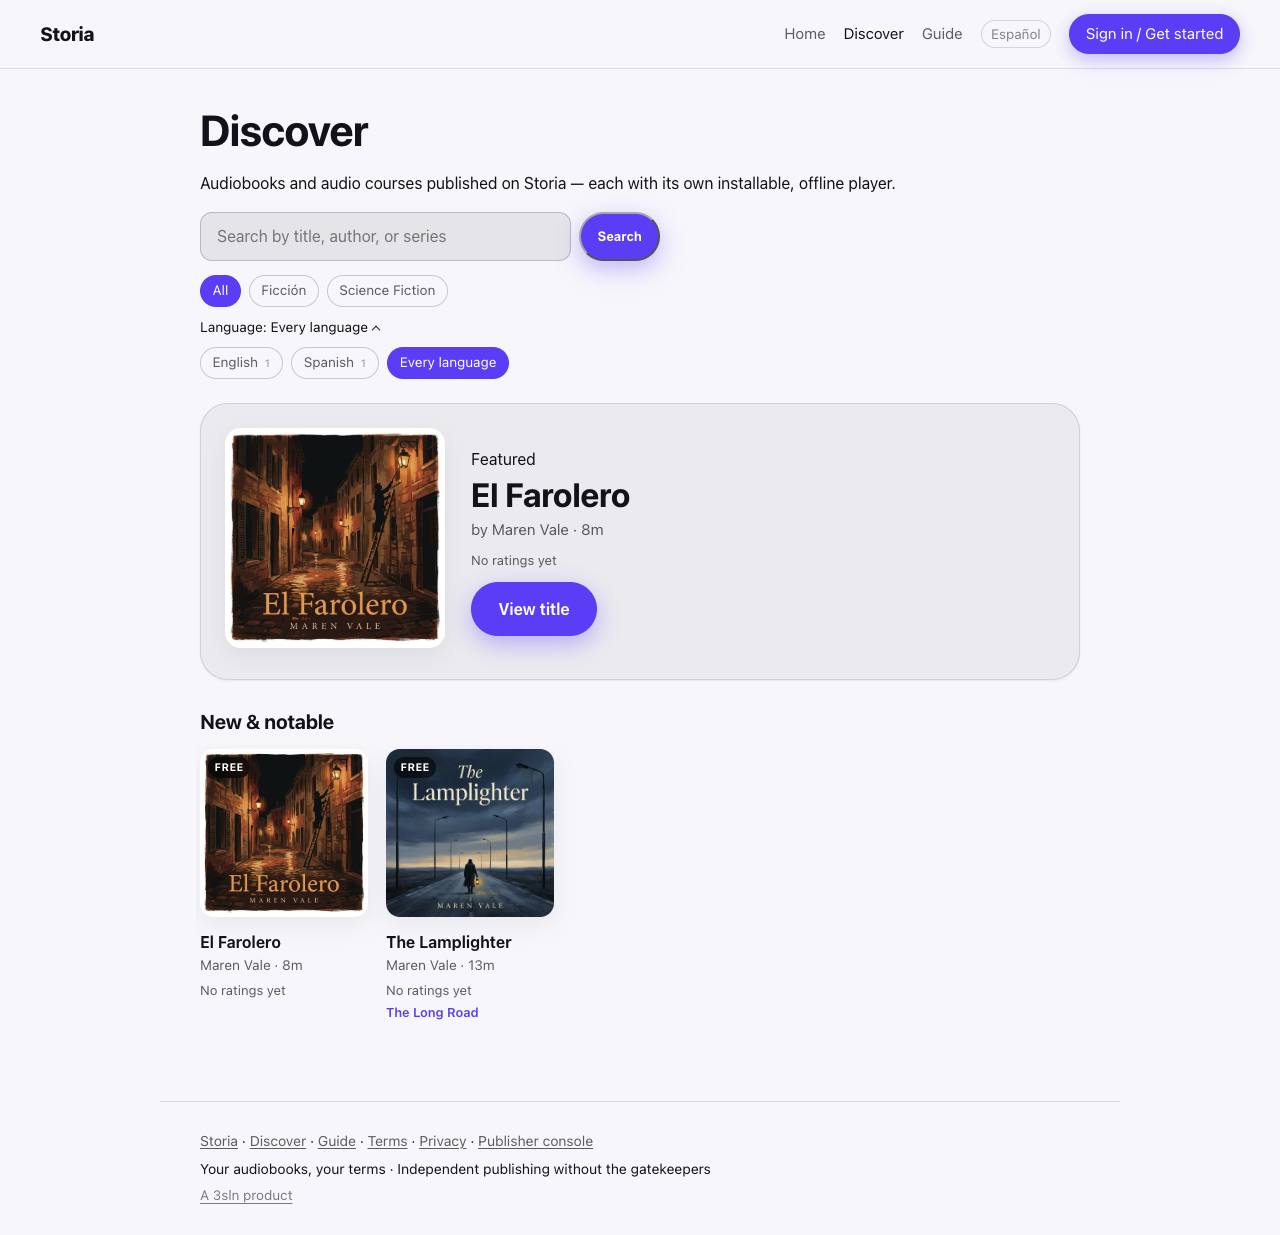Screen dimensions: 1280x1235
Task: Open Storia link in footer
Action: pyautogui.click(x=219, y=1141)
